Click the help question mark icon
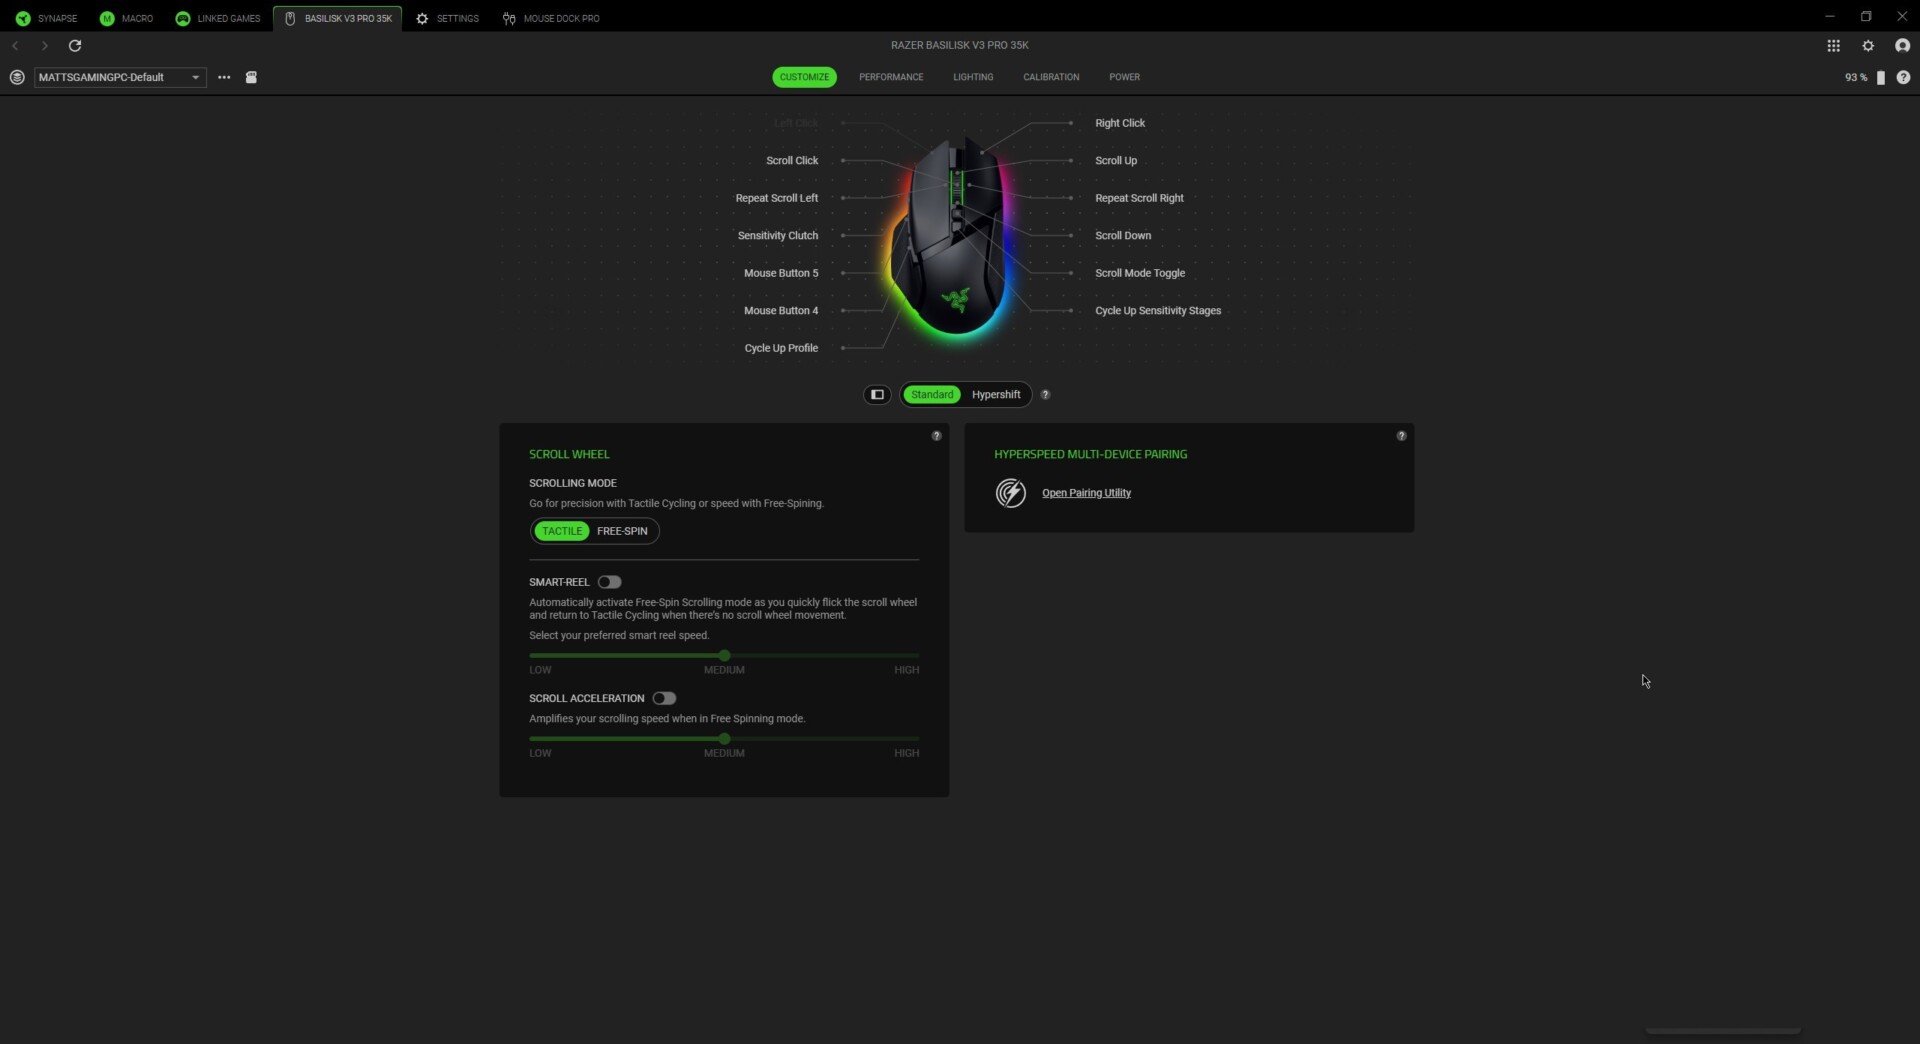 [1905, 77]
